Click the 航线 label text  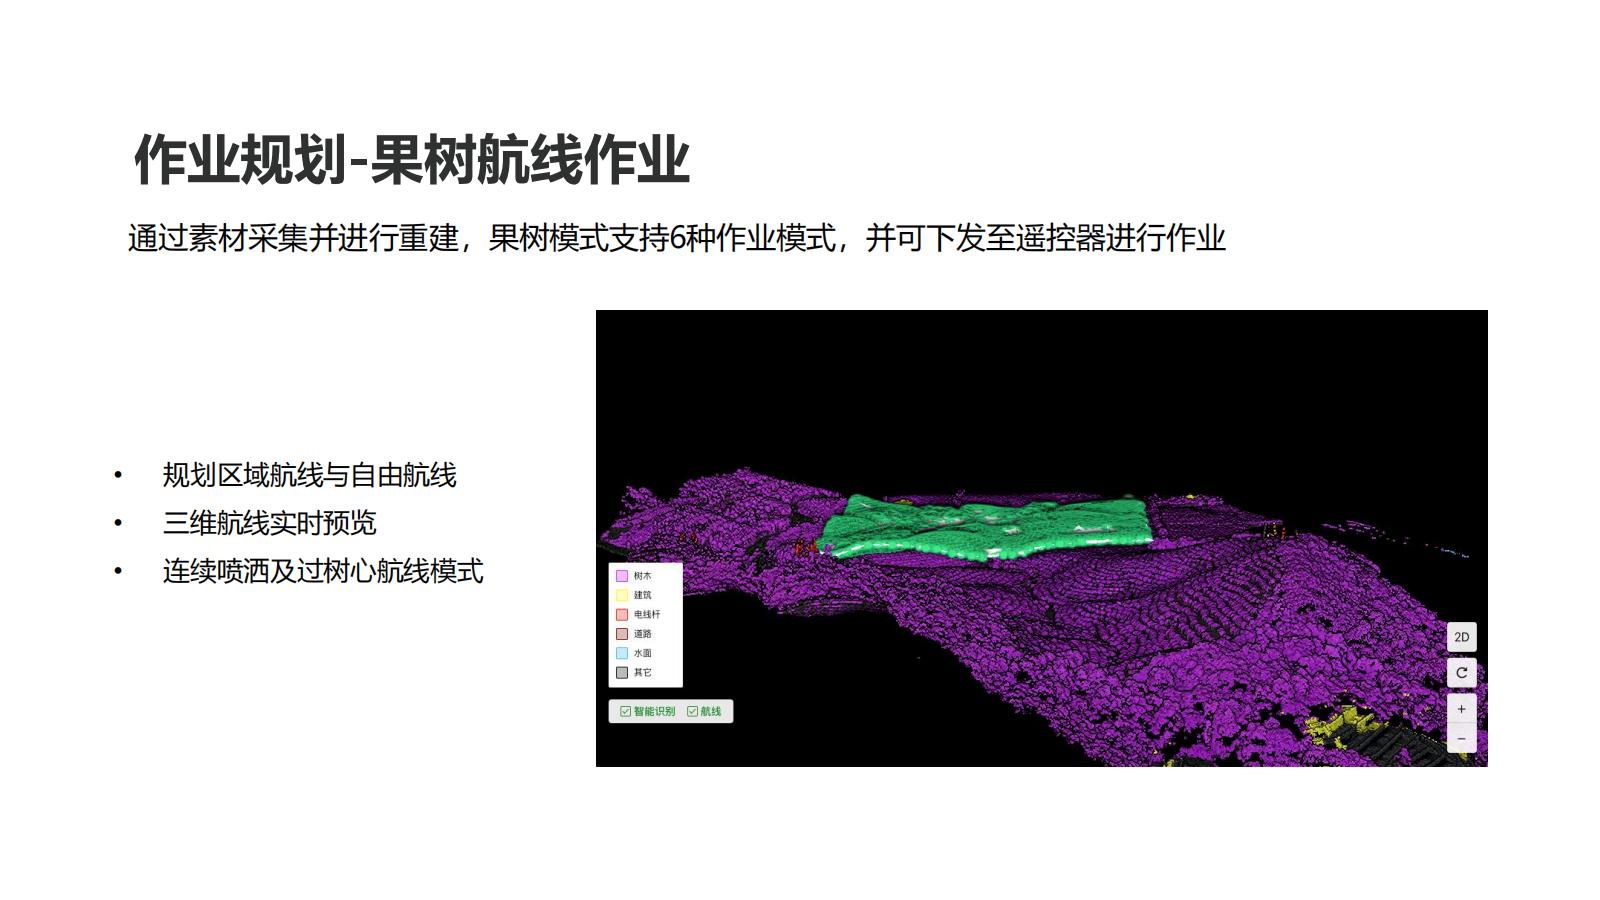tap(712, 710)
